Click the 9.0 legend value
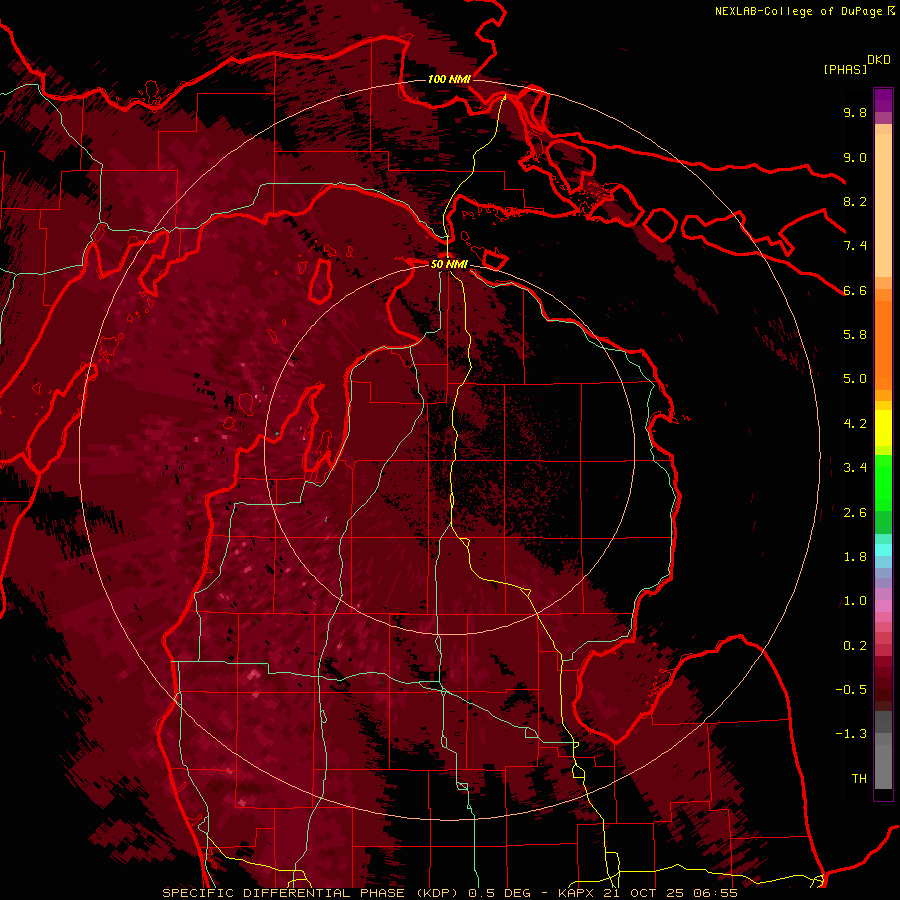The width and height of the screenshot is (900, 900). tap(855, 157)
